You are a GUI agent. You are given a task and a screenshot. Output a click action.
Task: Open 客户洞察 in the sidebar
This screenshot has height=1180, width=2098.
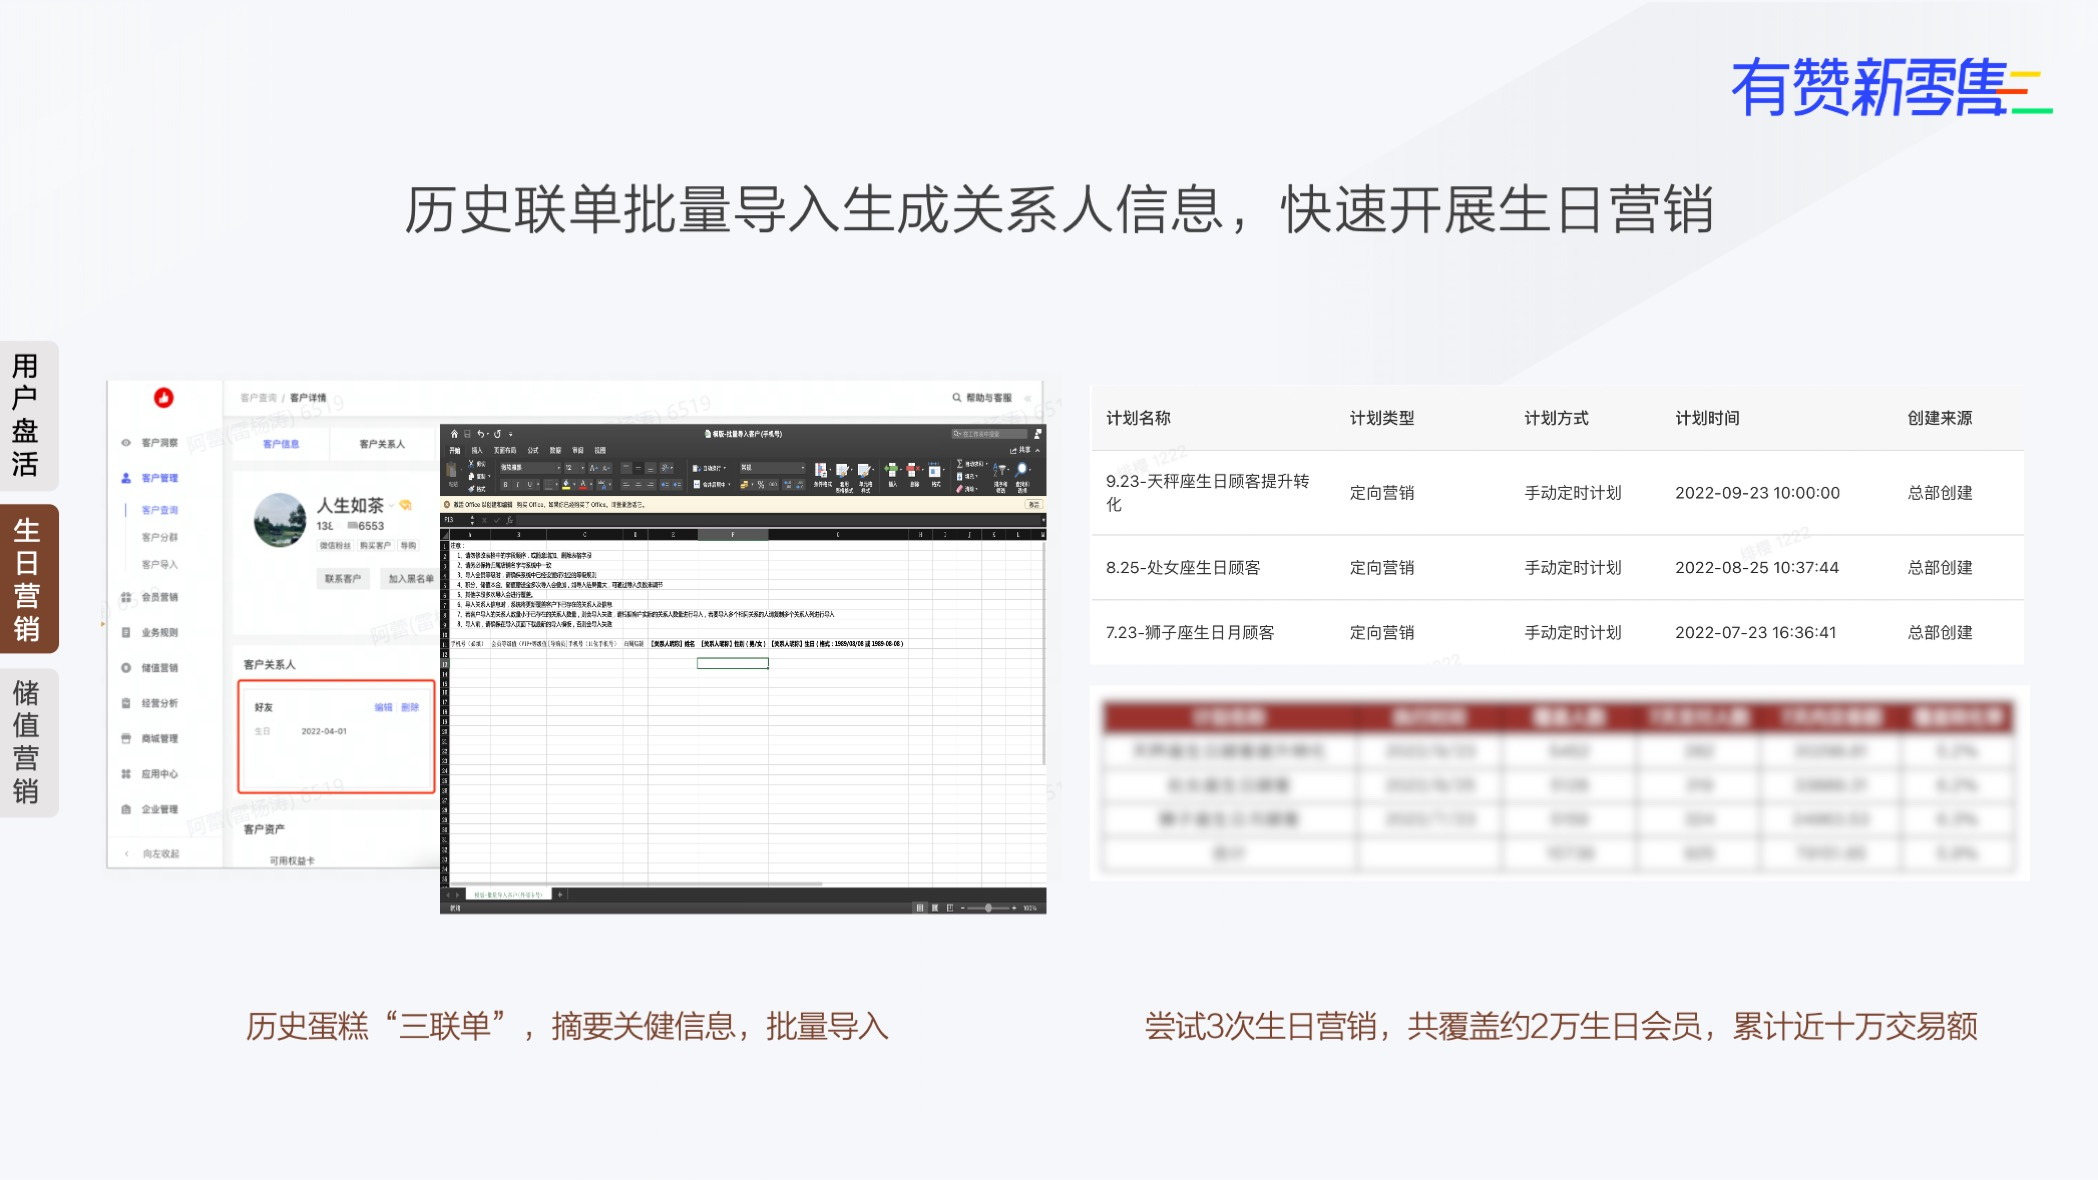[150, 442]
